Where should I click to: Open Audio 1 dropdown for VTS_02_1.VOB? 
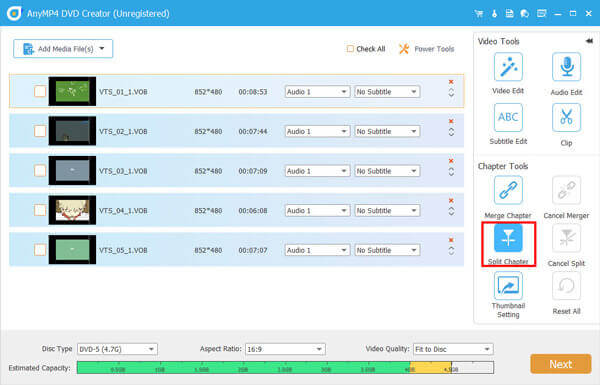(x=317, y=131)
